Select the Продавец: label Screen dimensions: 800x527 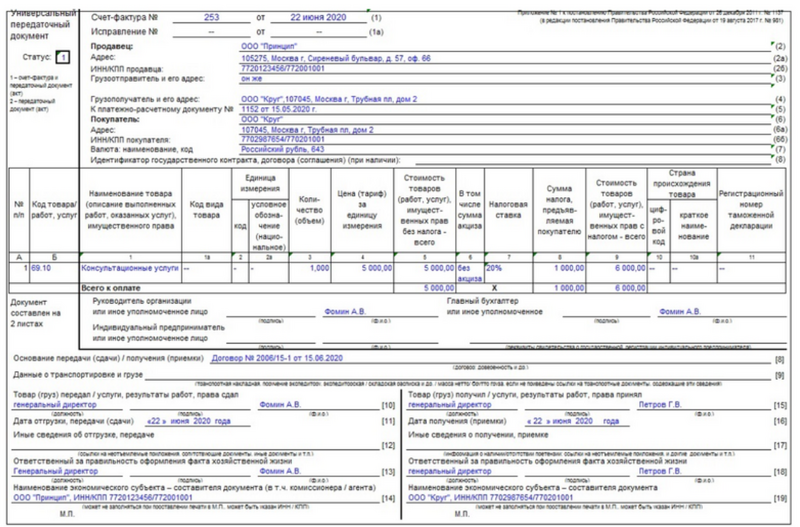(112, 46)
